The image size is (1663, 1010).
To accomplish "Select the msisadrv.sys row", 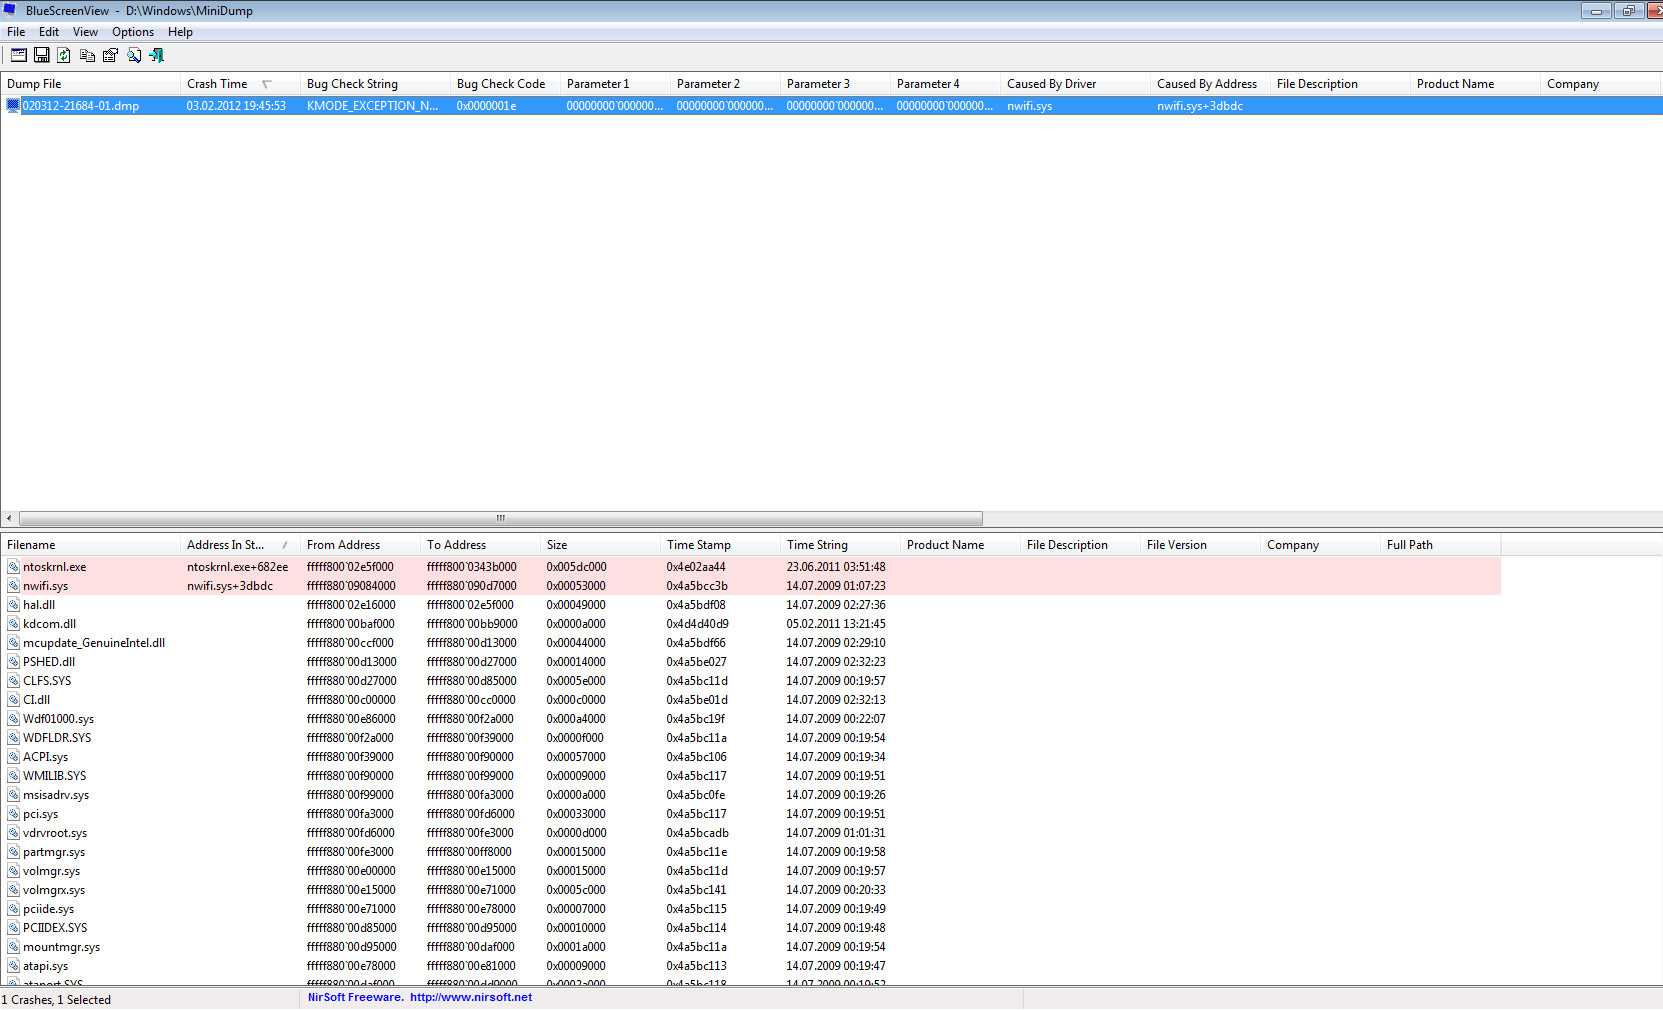I will coord(750,795).
